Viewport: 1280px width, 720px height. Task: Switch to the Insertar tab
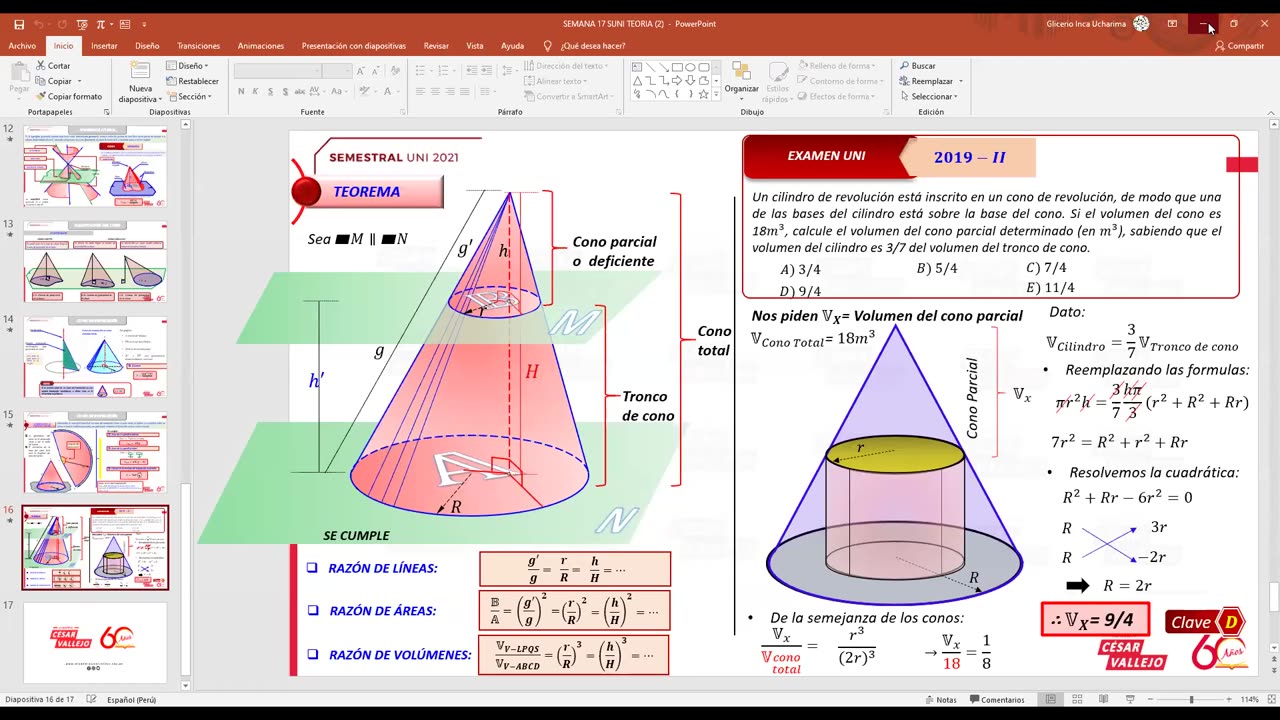tap(104, 46)
